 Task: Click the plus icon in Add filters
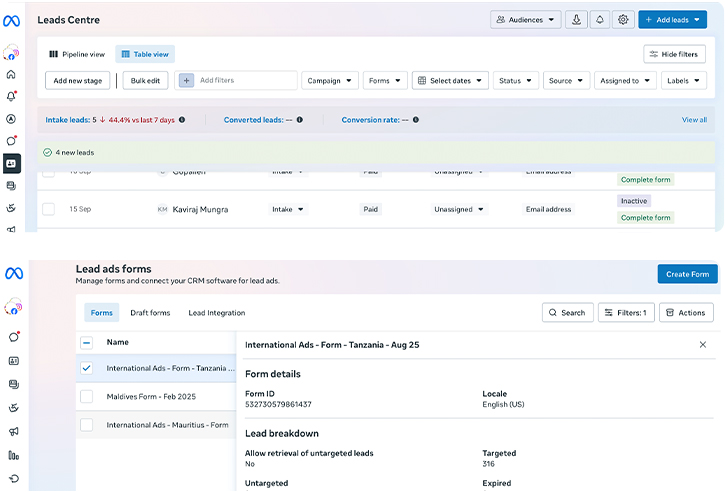pos(186,81)
